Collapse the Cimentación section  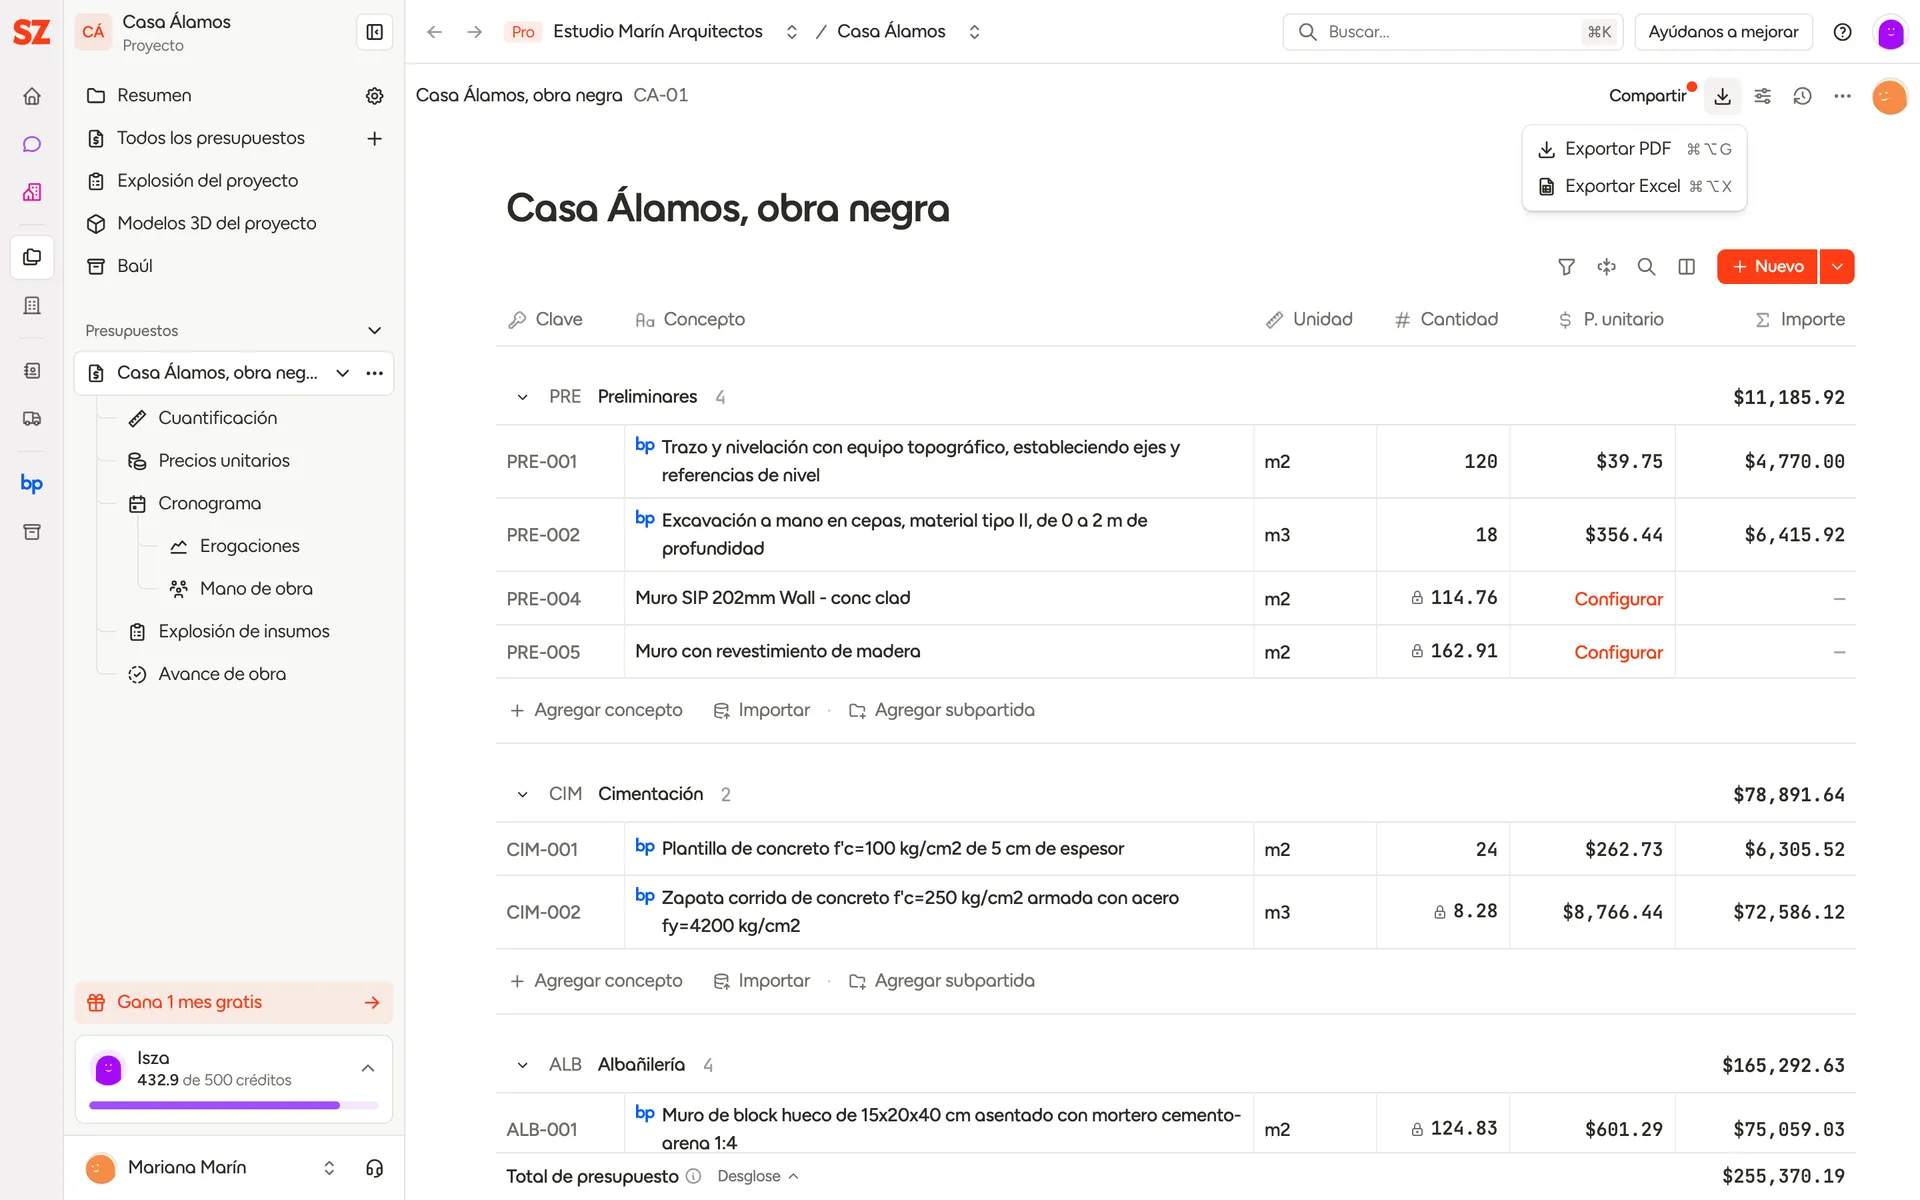click(522, 795)
